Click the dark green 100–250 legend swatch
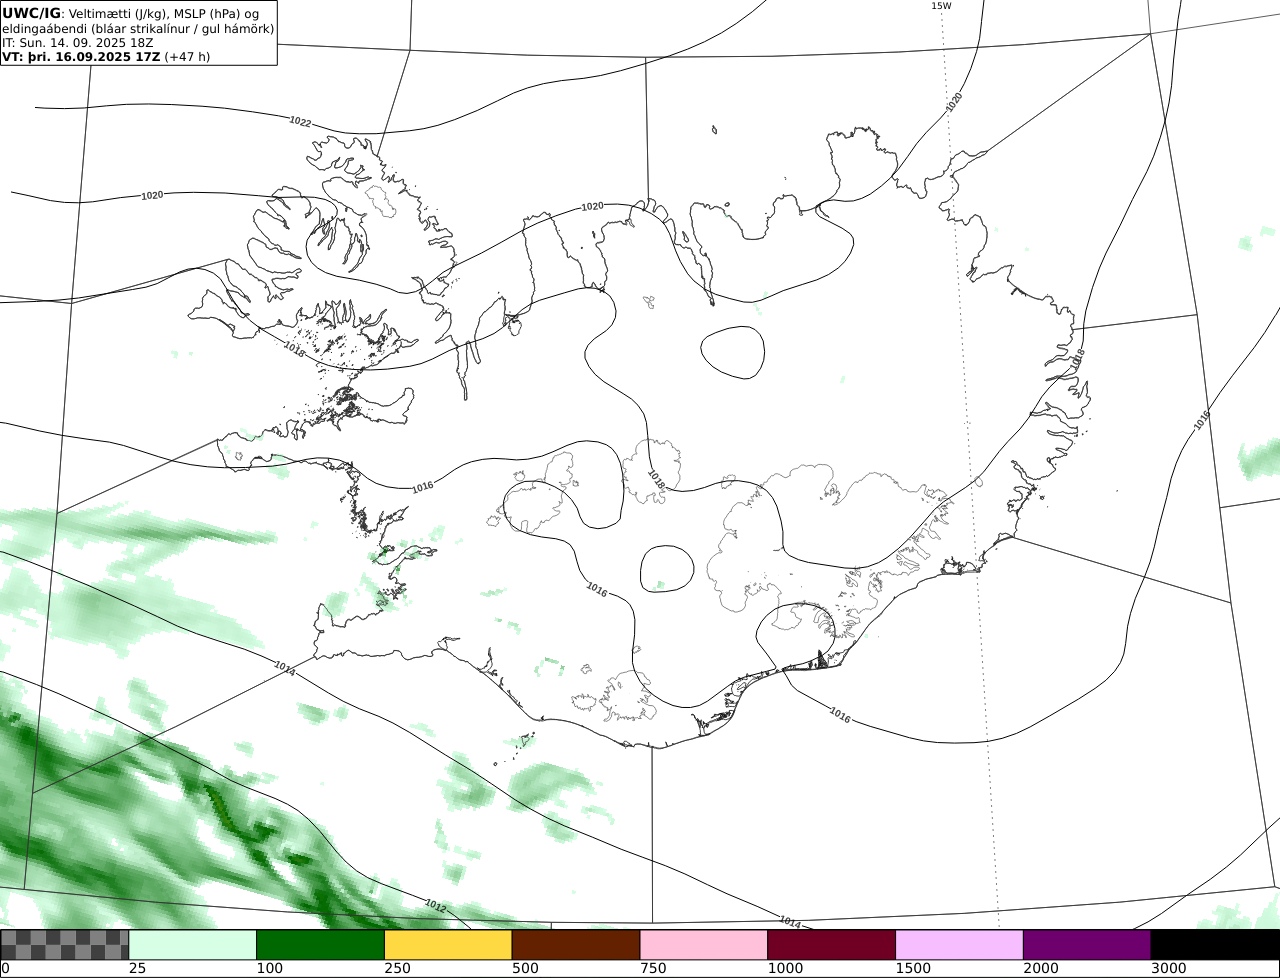This screenshot has width=1280, height=978. pyautogui.click(x=321, y=945)
